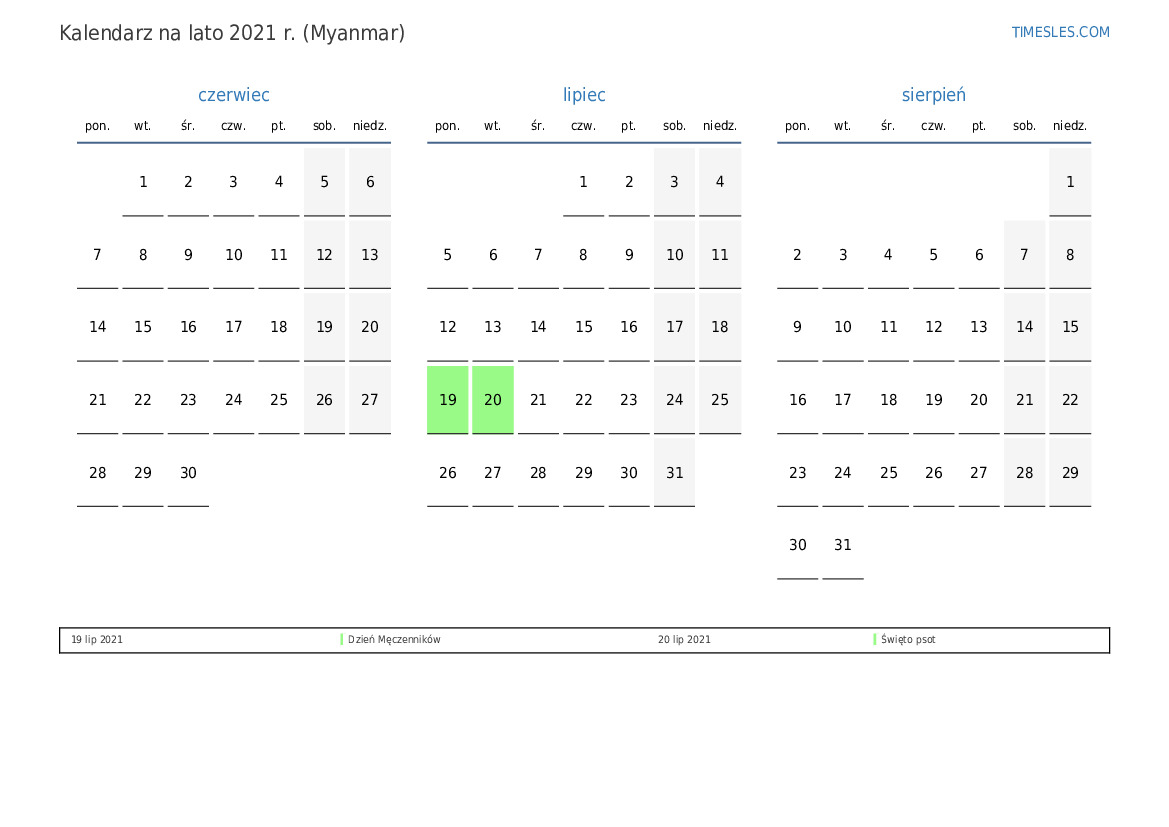Select June 30 in czerwiec
This screenshot has width=1169, height=827.
tap(188, 473)
